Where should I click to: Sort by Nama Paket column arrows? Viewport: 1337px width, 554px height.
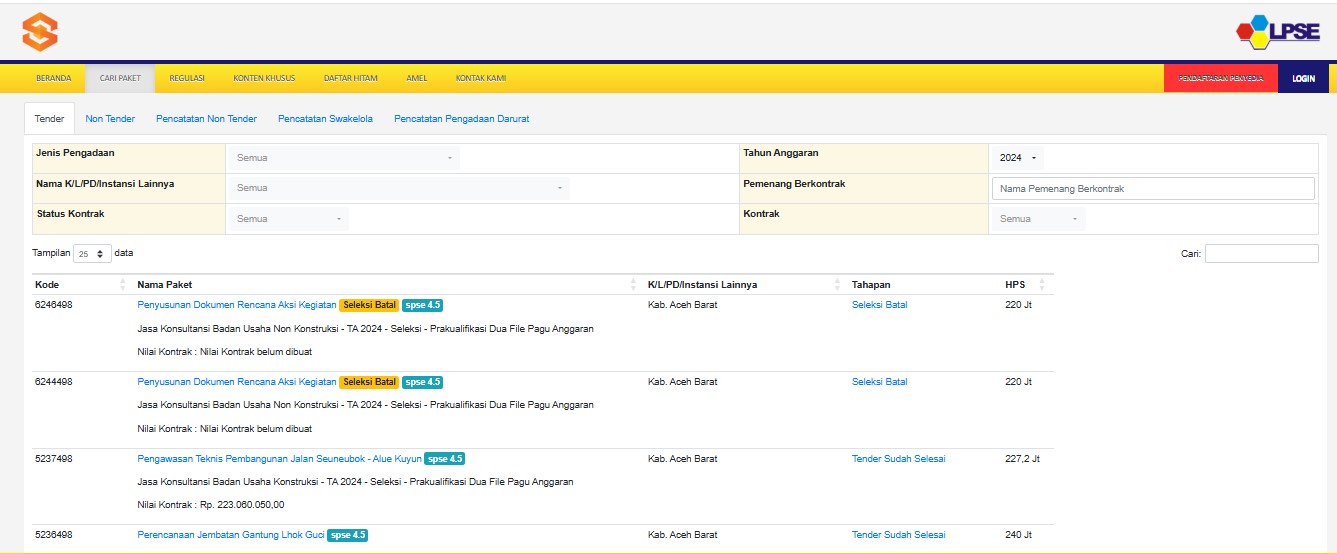[x=633, y=285]
